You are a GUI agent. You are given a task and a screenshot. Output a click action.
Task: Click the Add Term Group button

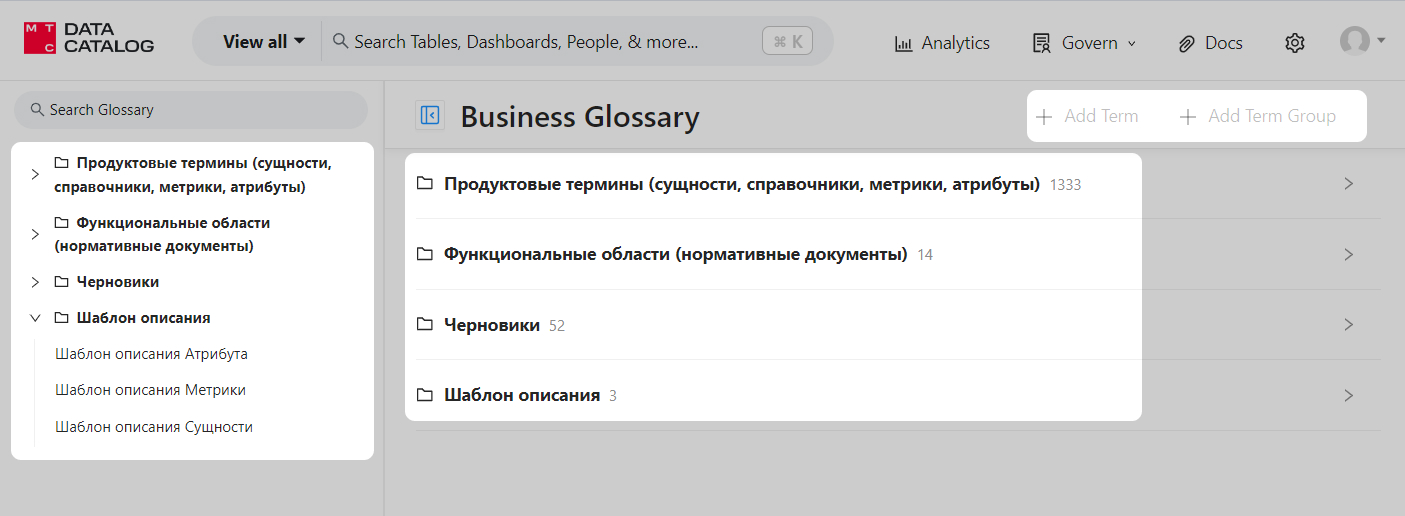[x=1258, y=116]
